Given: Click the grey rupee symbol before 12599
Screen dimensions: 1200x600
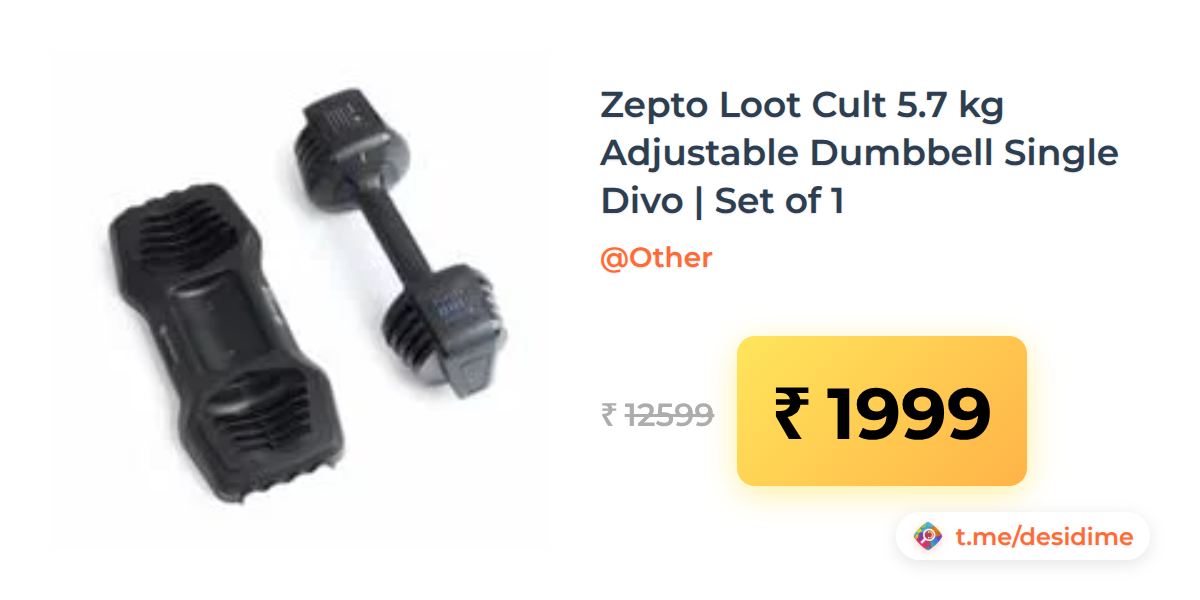Looking at the screenshot, I should coord(608,414).
